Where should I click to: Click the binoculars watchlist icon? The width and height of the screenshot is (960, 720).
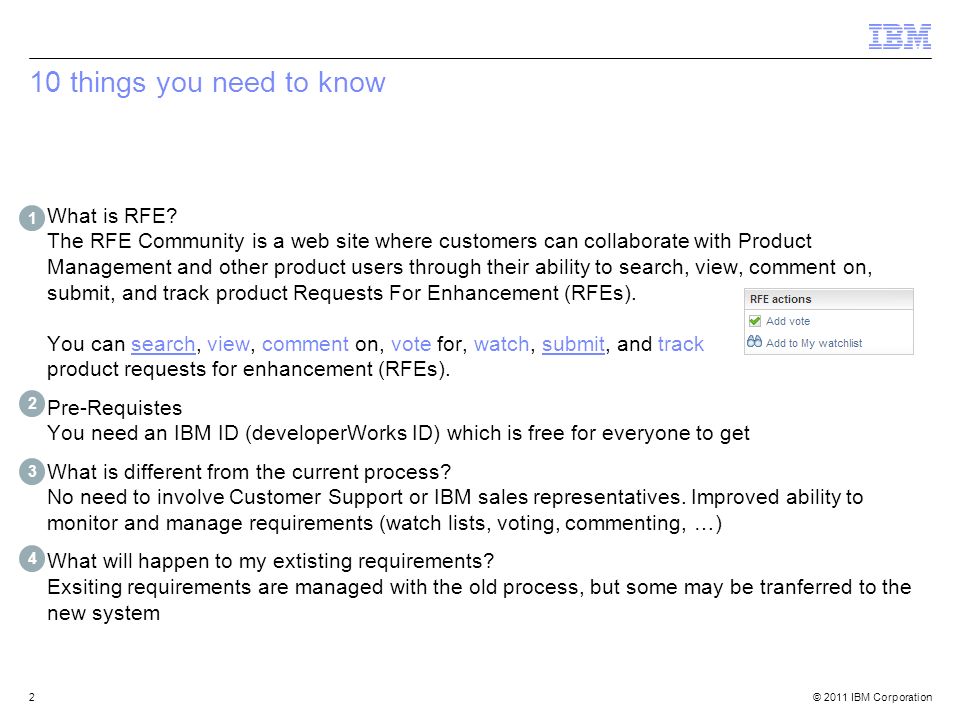pos(754,342)
